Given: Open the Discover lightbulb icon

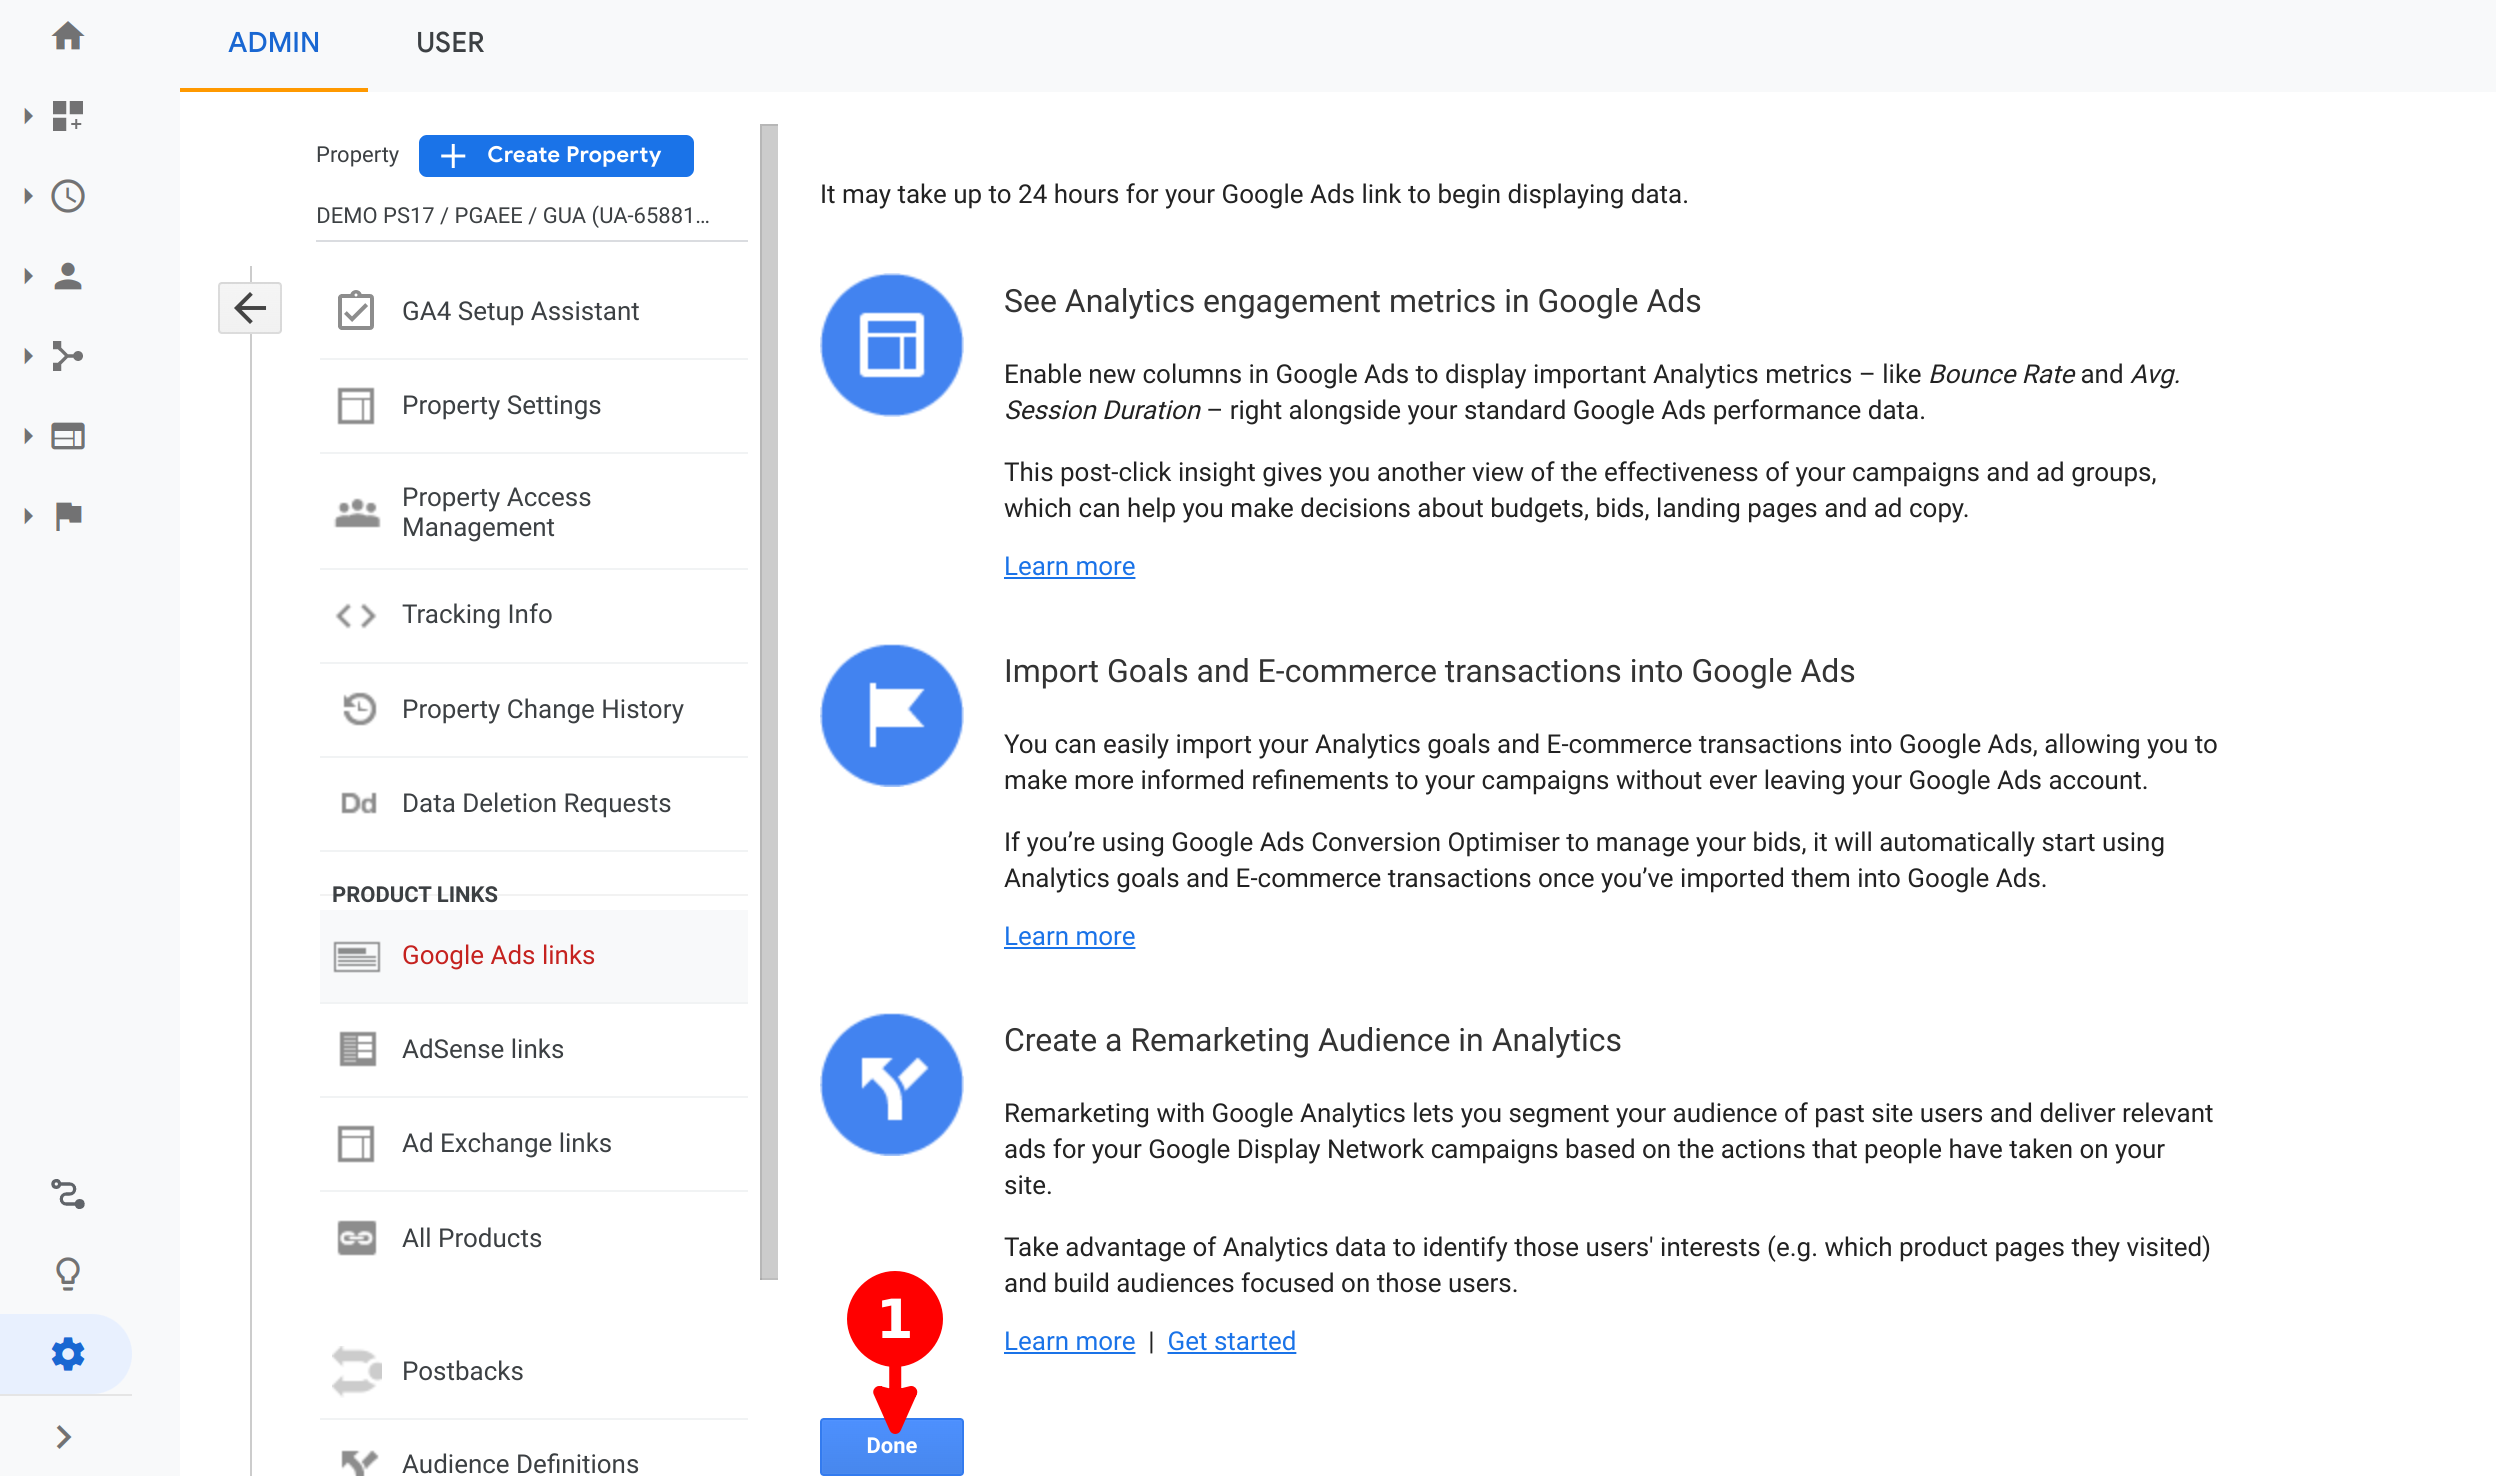Looking at the screenshot, I should (68, 1274).
